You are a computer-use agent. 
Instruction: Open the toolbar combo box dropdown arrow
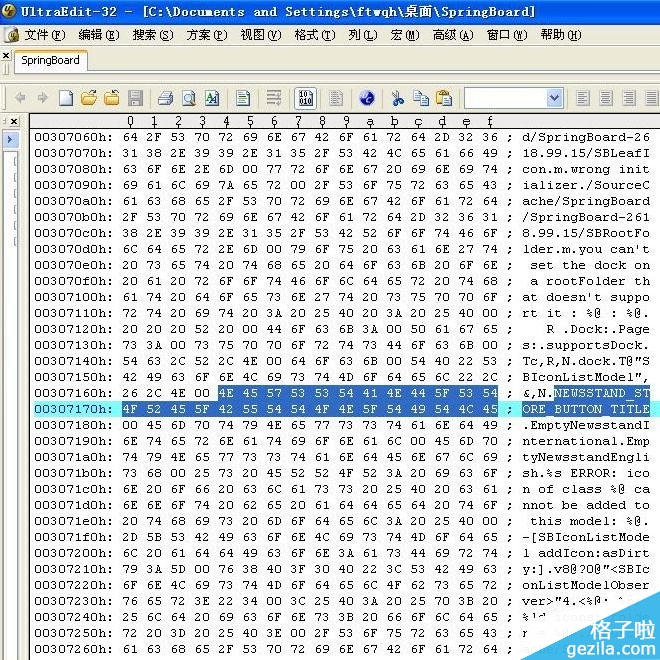[x=554, y=98]
